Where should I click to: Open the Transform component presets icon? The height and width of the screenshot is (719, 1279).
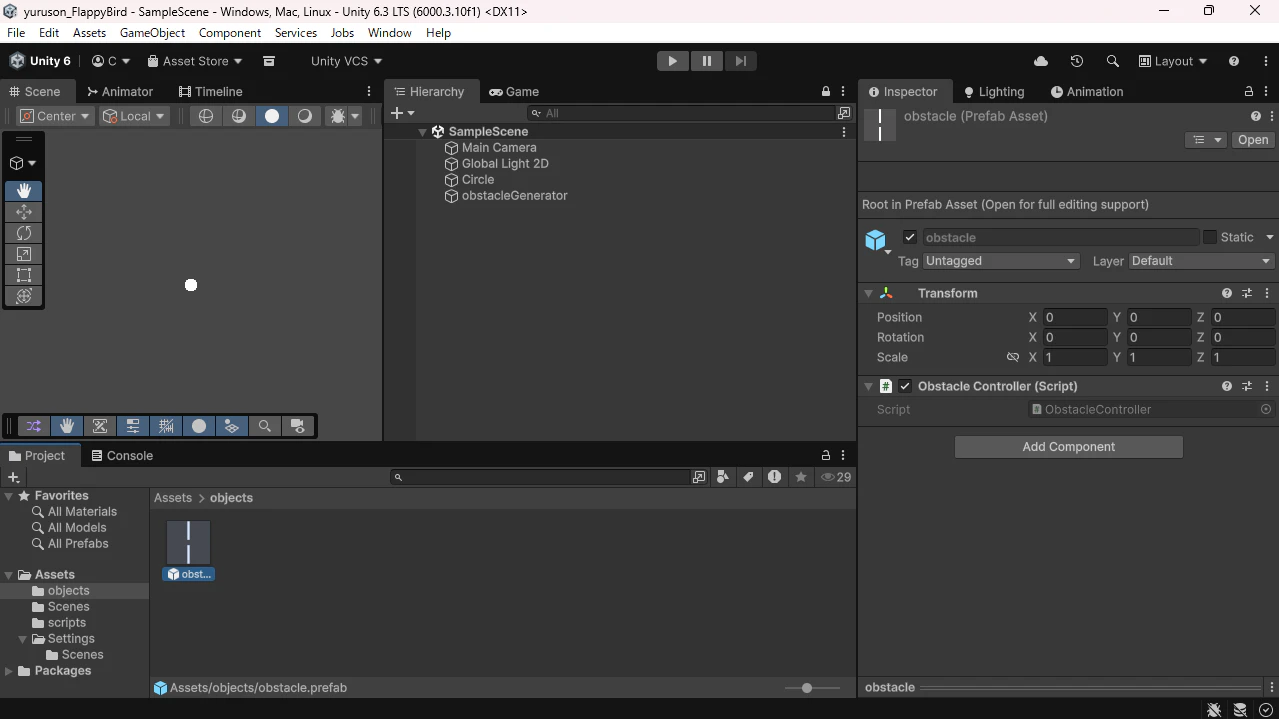click(1247, 293)
